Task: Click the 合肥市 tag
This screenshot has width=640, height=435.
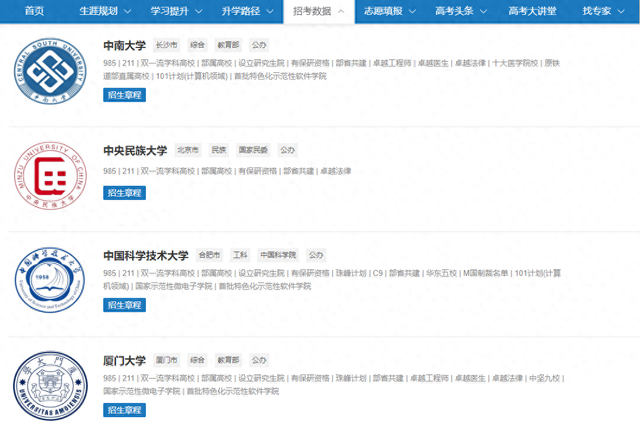Action: click(209, 255)
